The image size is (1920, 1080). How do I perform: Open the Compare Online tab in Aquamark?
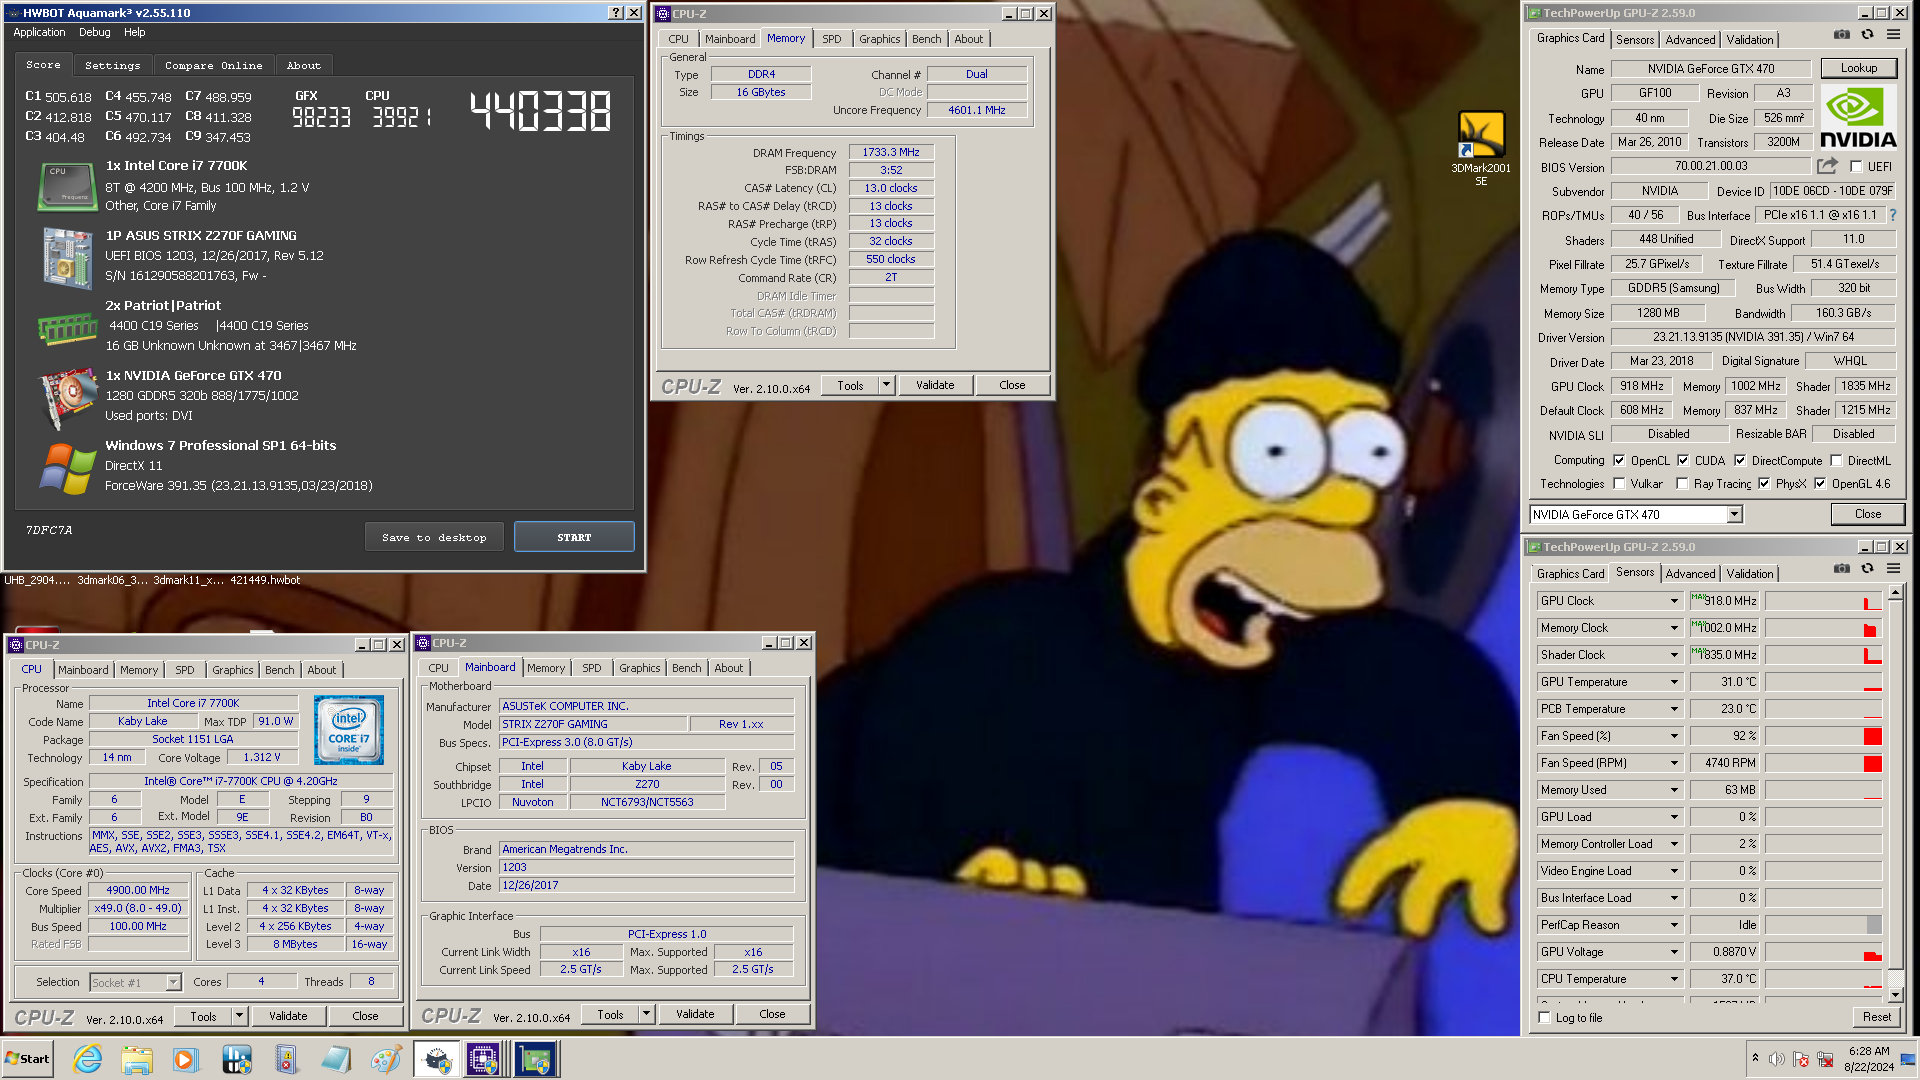[x=214, y=66]
